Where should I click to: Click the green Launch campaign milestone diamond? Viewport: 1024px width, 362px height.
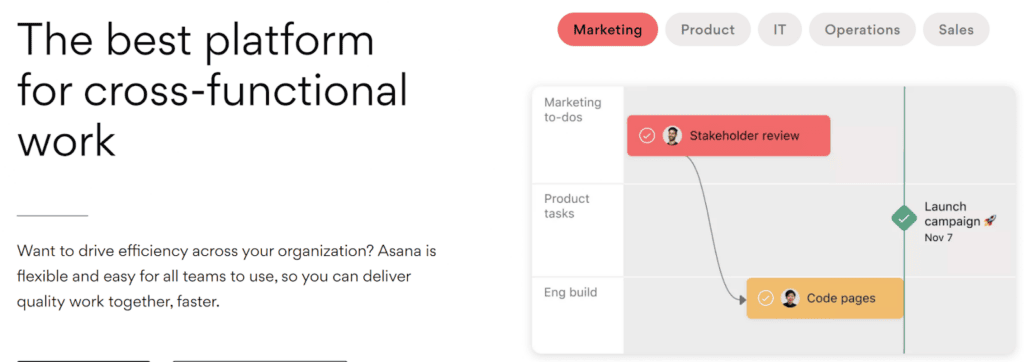[x=904, y=219]
